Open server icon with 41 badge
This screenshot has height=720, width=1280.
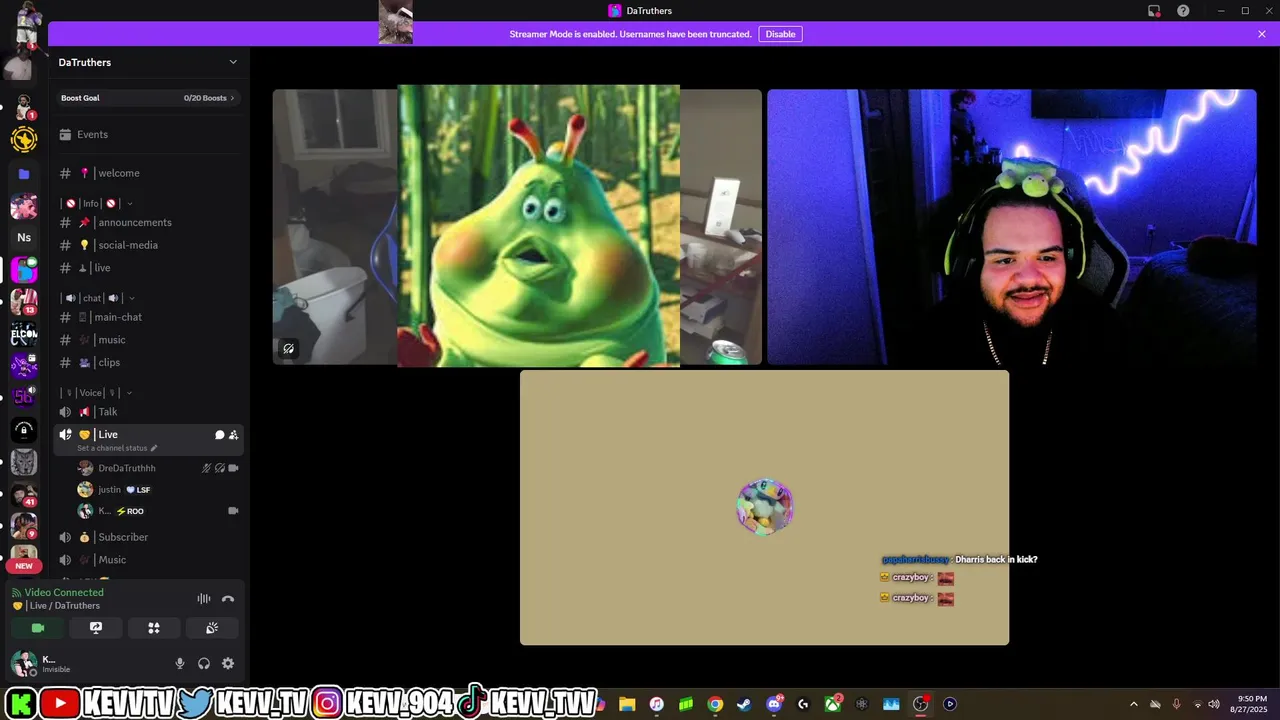(x=24, y=495)
